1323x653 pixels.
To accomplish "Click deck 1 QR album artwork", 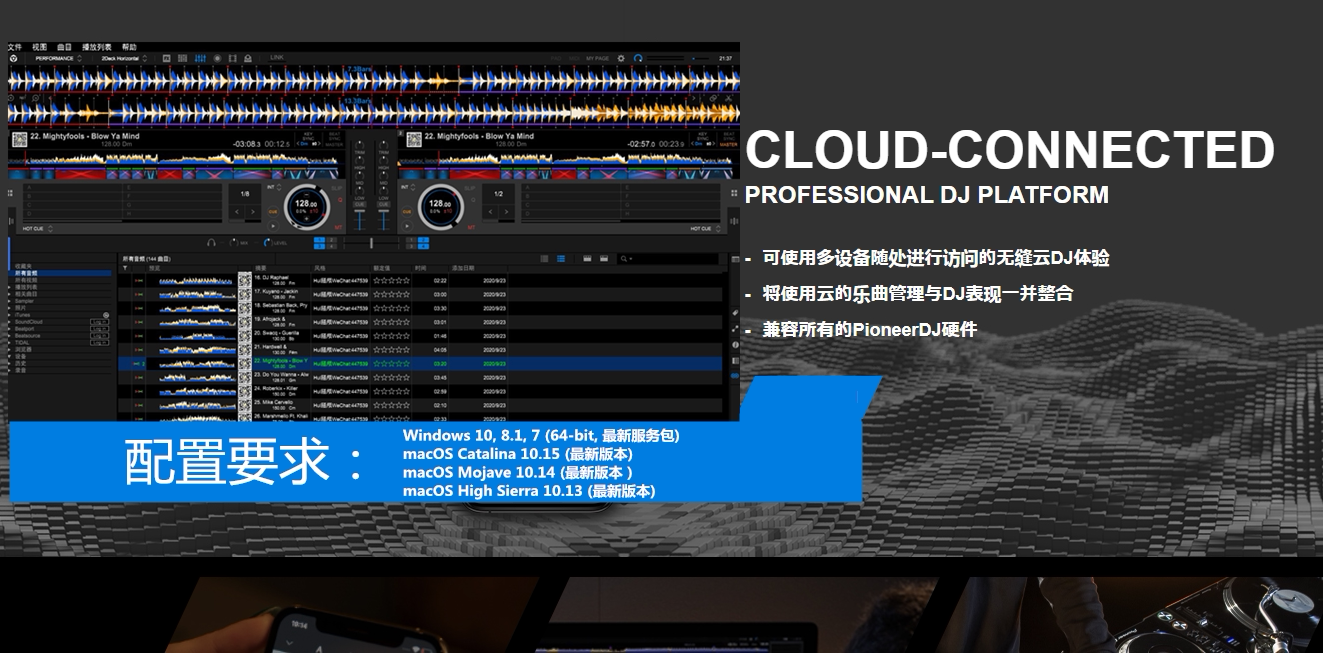I will tap(20, 140).
